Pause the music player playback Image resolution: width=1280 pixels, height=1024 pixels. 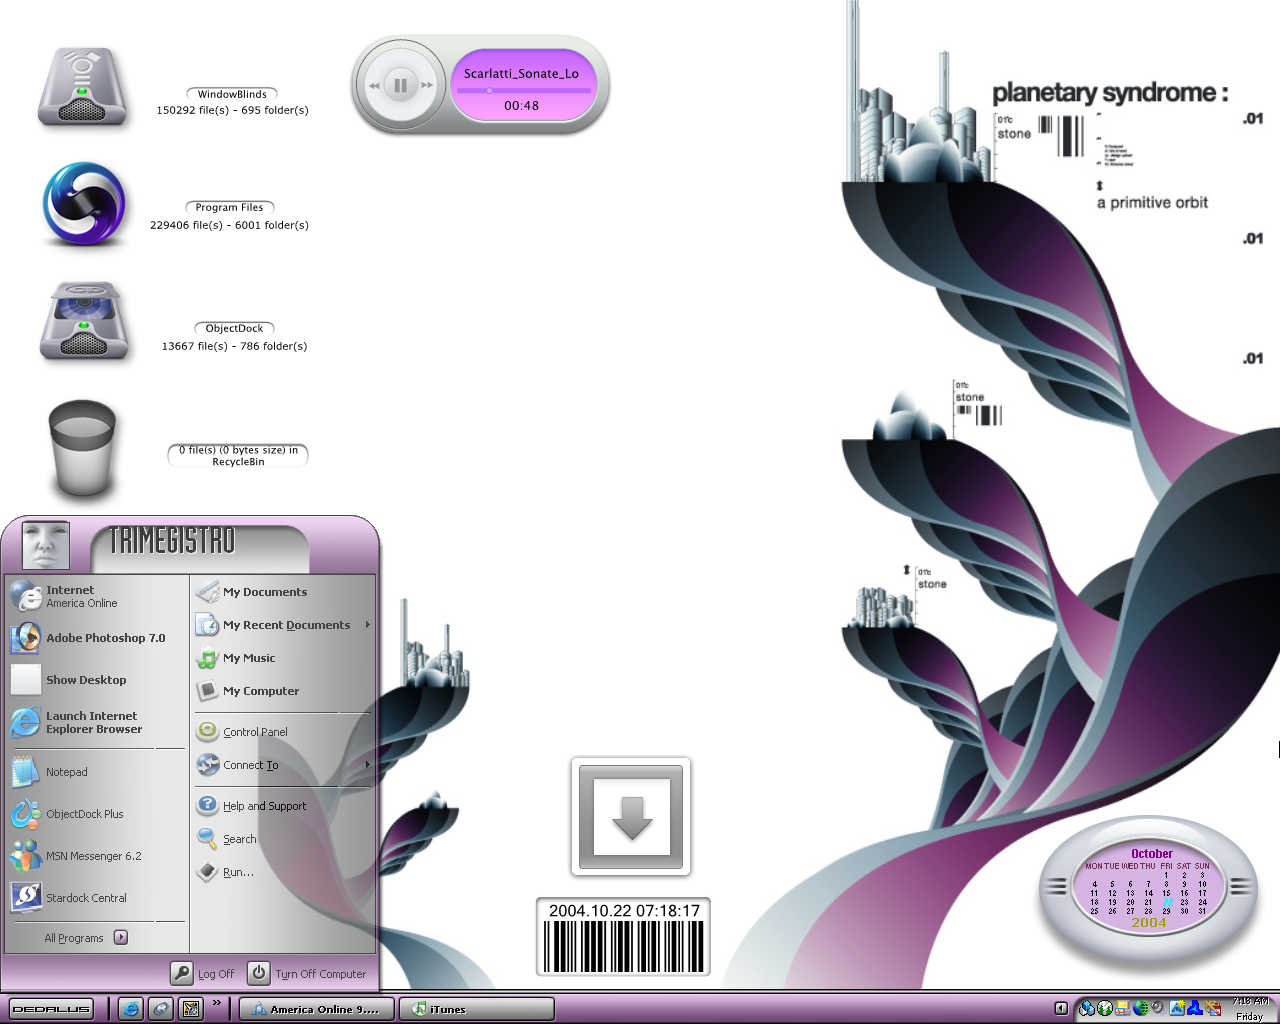(400, 86)
